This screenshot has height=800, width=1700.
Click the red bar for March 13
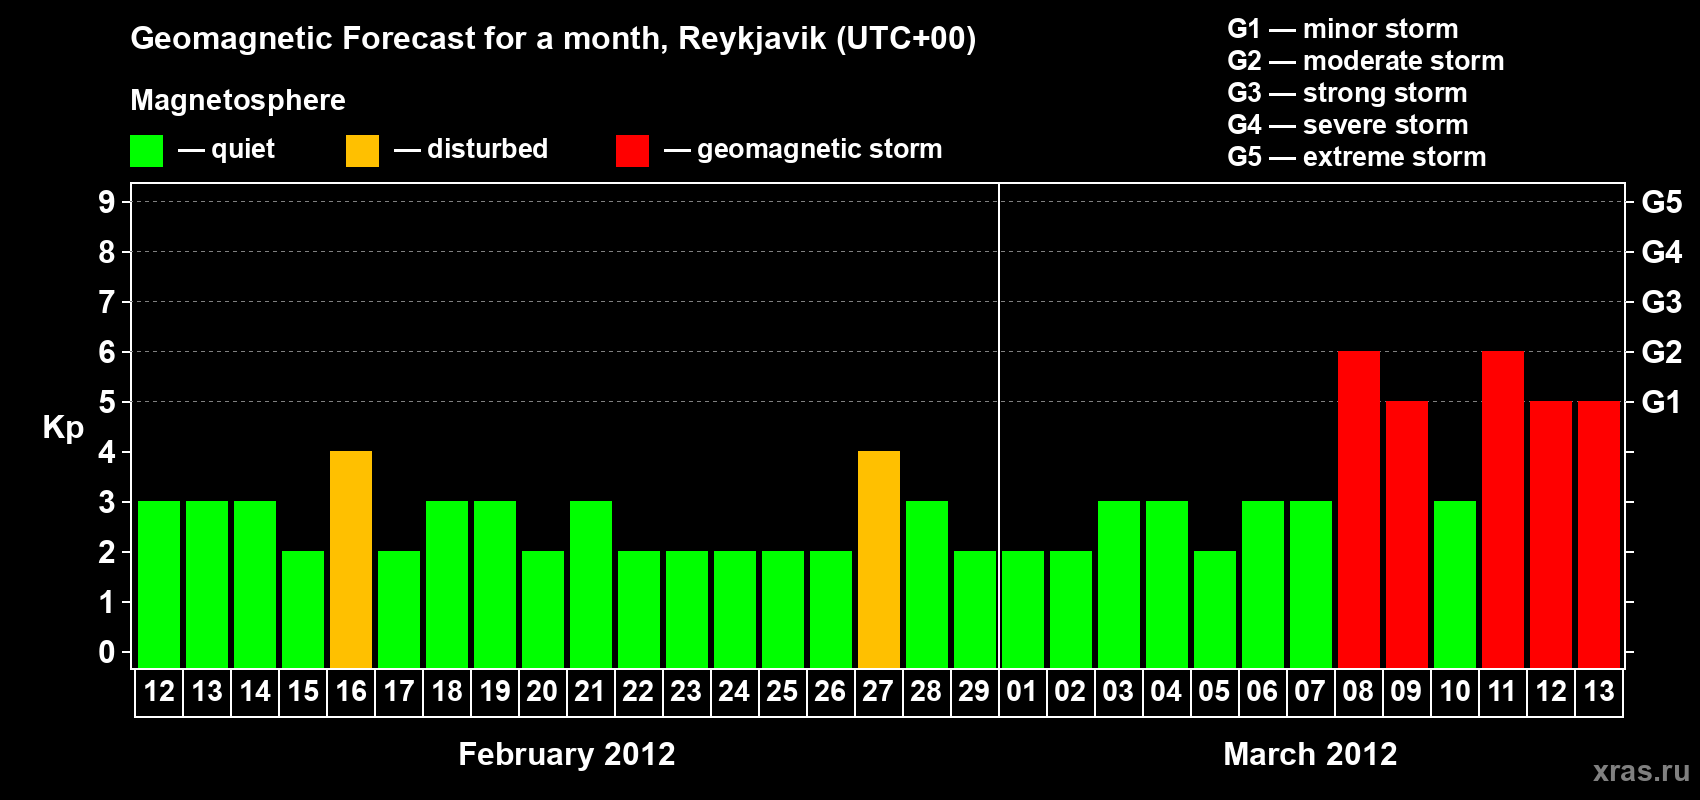pos(1599,534)
